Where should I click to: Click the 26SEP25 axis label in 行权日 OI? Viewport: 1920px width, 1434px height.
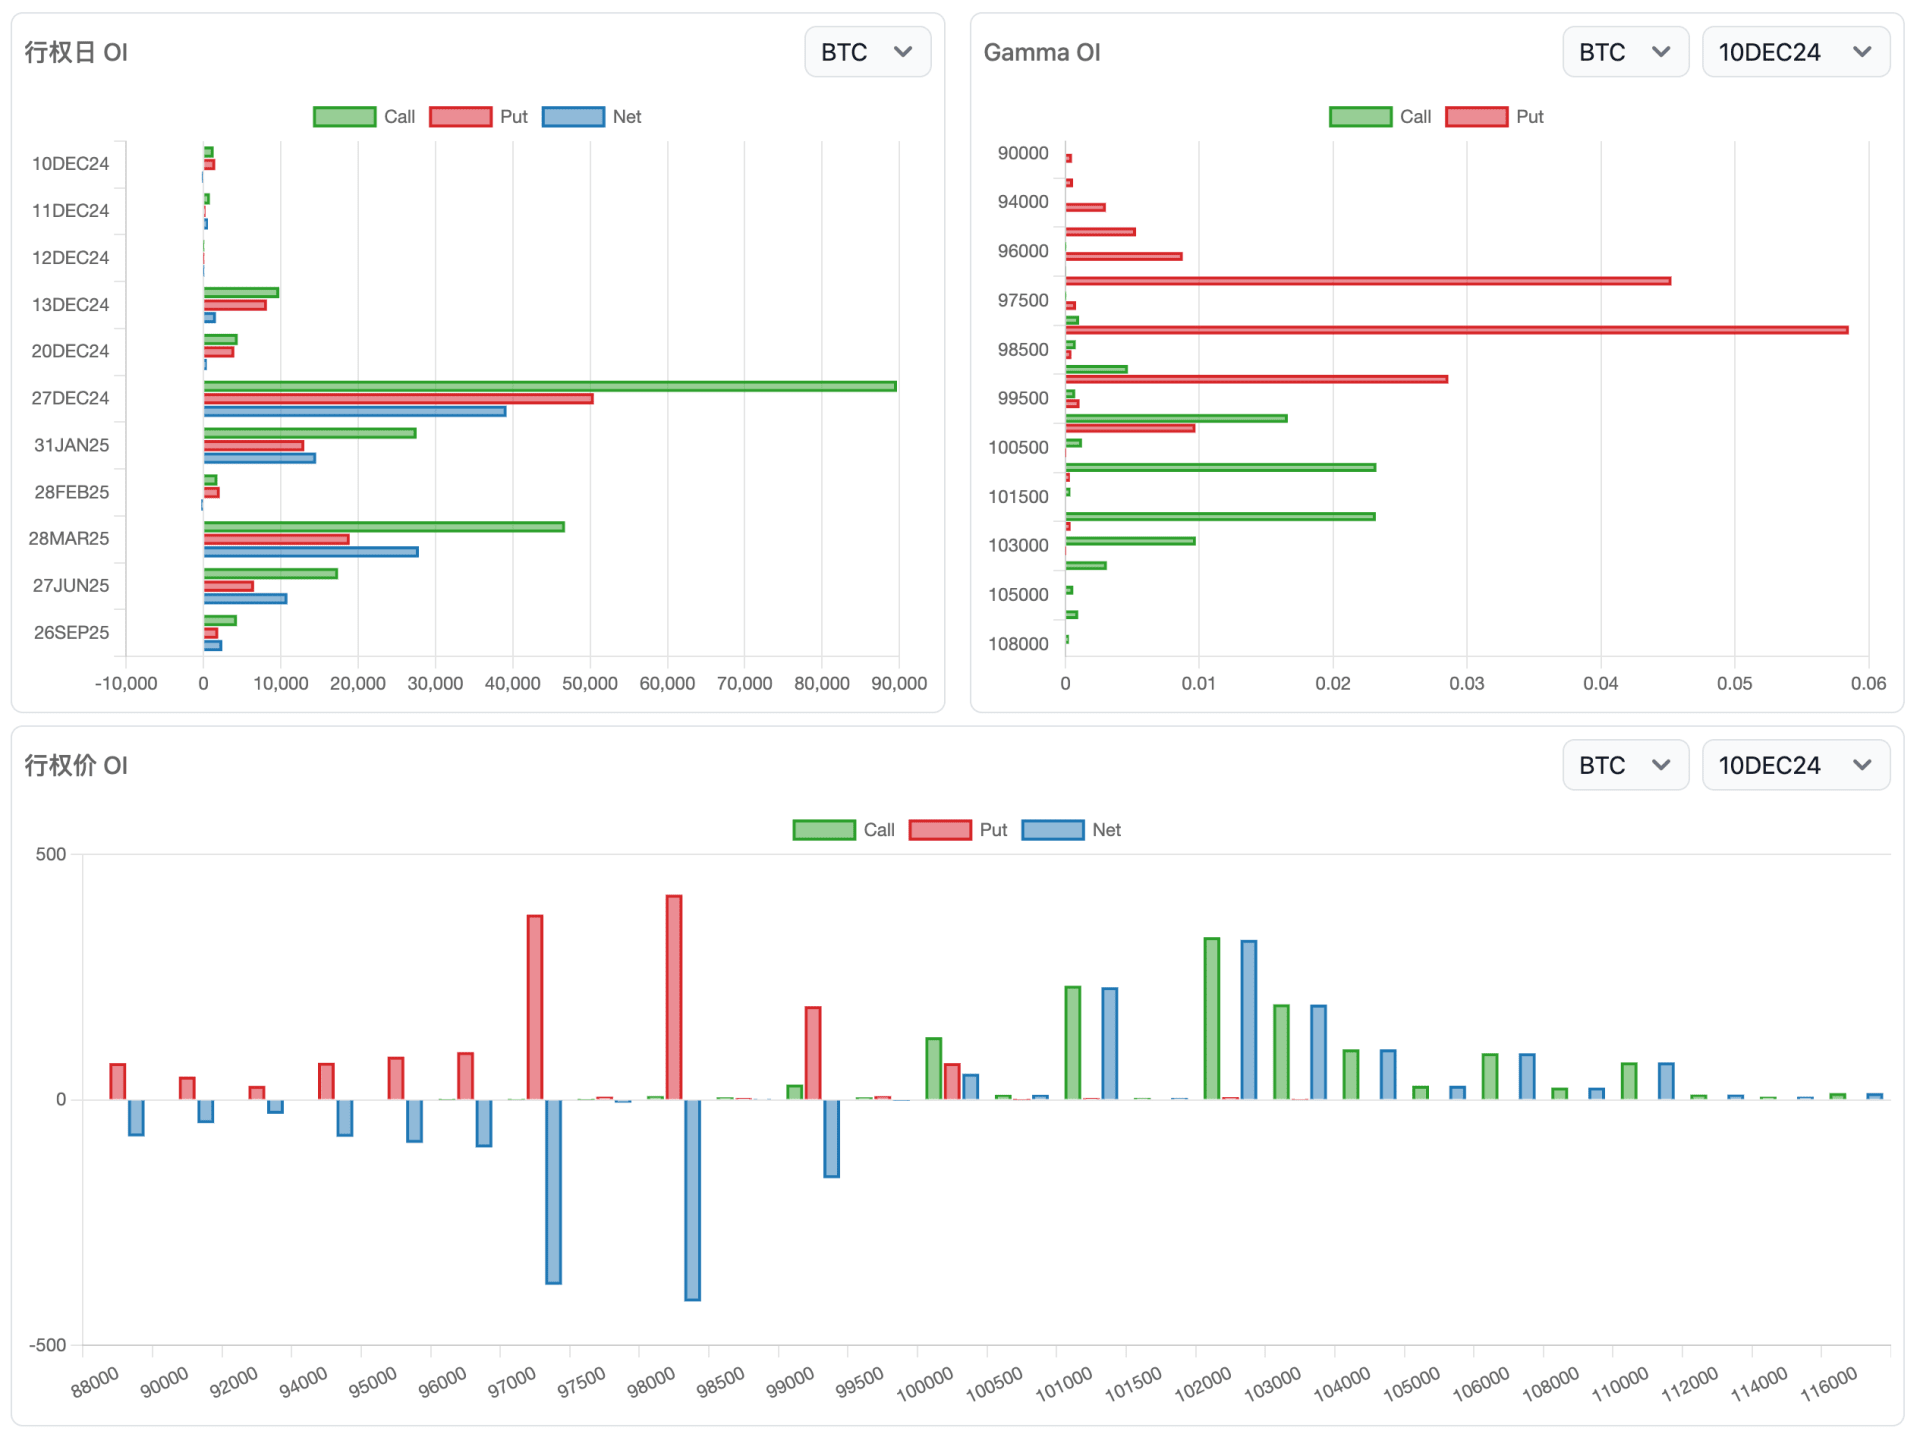point(71,633)
